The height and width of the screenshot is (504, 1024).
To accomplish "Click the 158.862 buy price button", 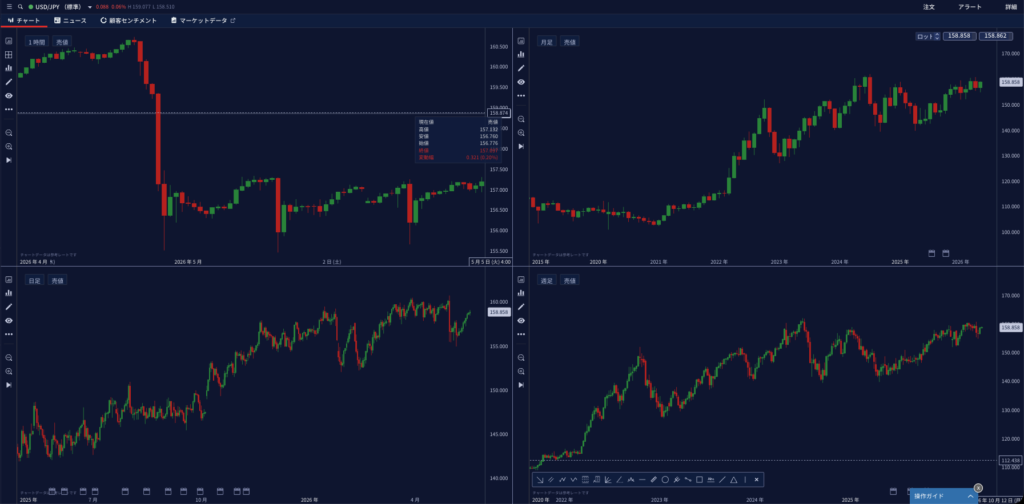I will pyautogui.click(x=996, y=37).
